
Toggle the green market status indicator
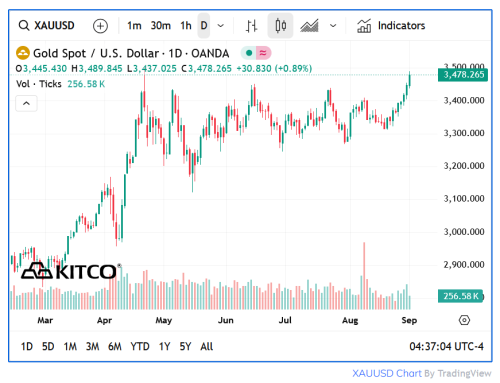pos(249,53)
